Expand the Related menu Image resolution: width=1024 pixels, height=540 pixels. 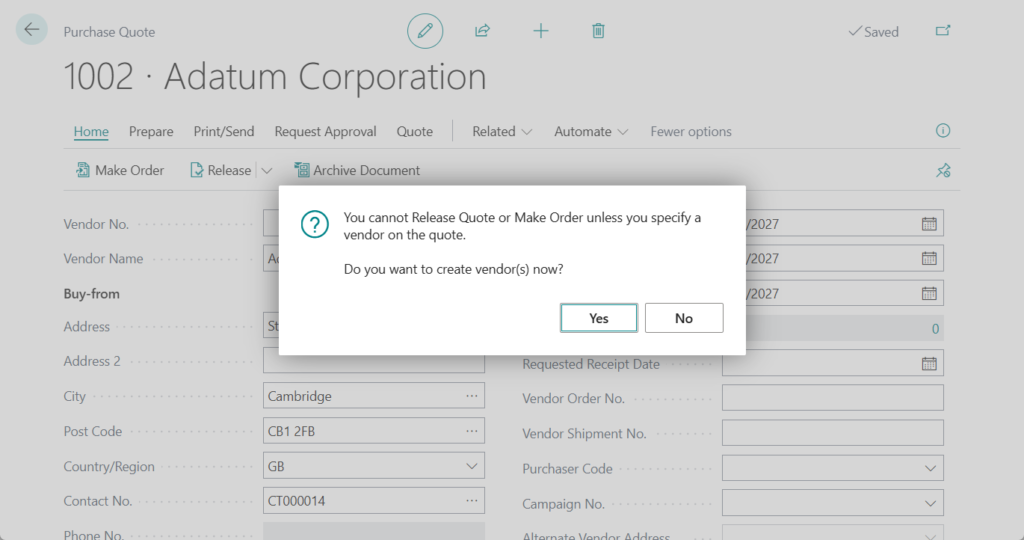(x=502, y=132)
